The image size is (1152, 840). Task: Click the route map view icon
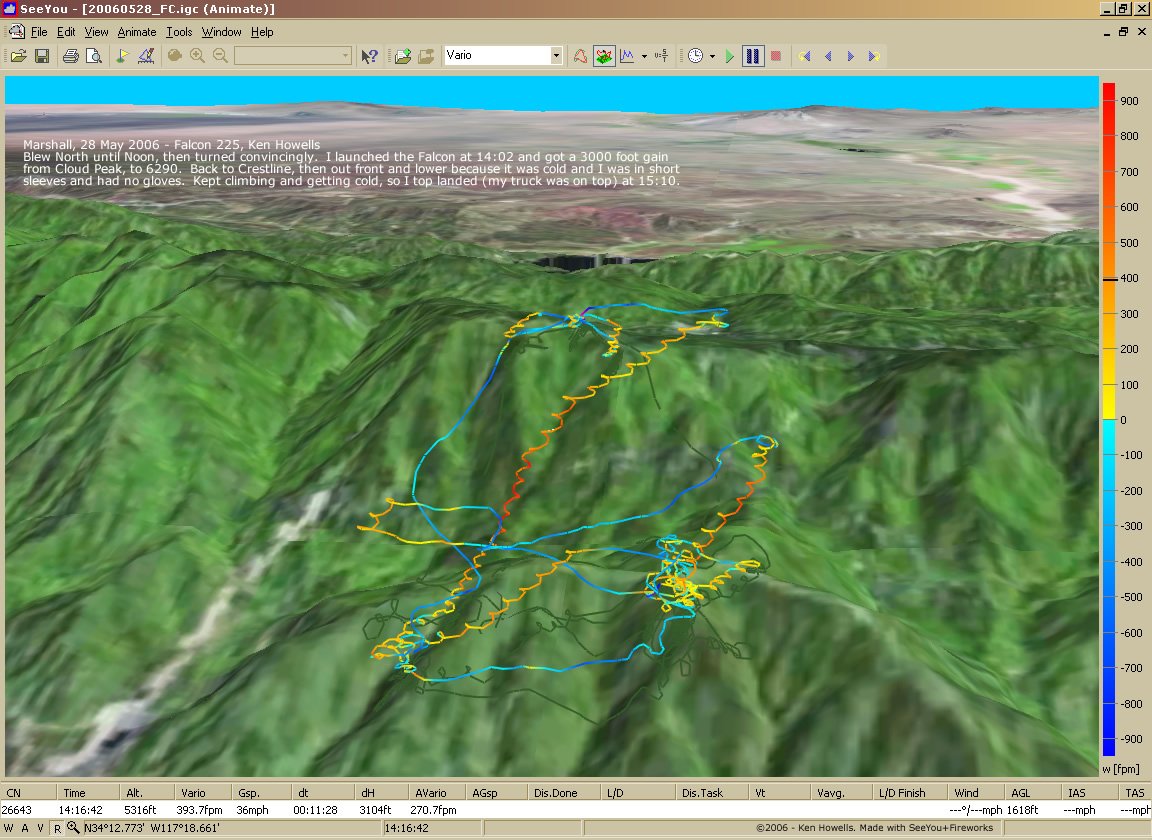pyautogui.click(x=580, y=56)
